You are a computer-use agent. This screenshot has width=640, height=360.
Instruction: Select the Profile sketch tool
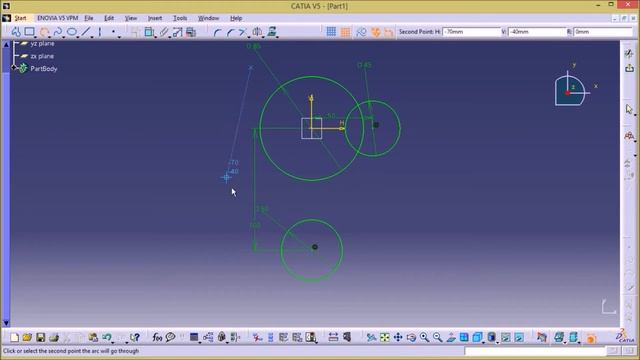[x=16, y=32]
